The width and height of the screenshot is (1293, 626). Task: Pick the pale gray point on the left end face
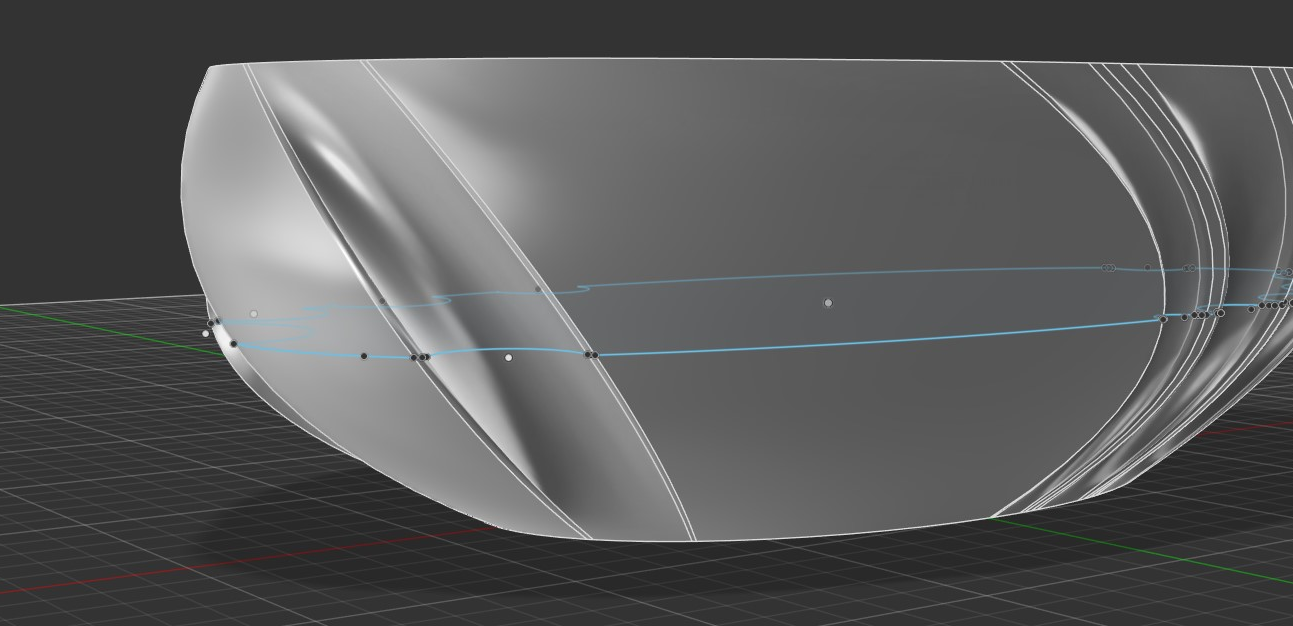pos(254,314)
